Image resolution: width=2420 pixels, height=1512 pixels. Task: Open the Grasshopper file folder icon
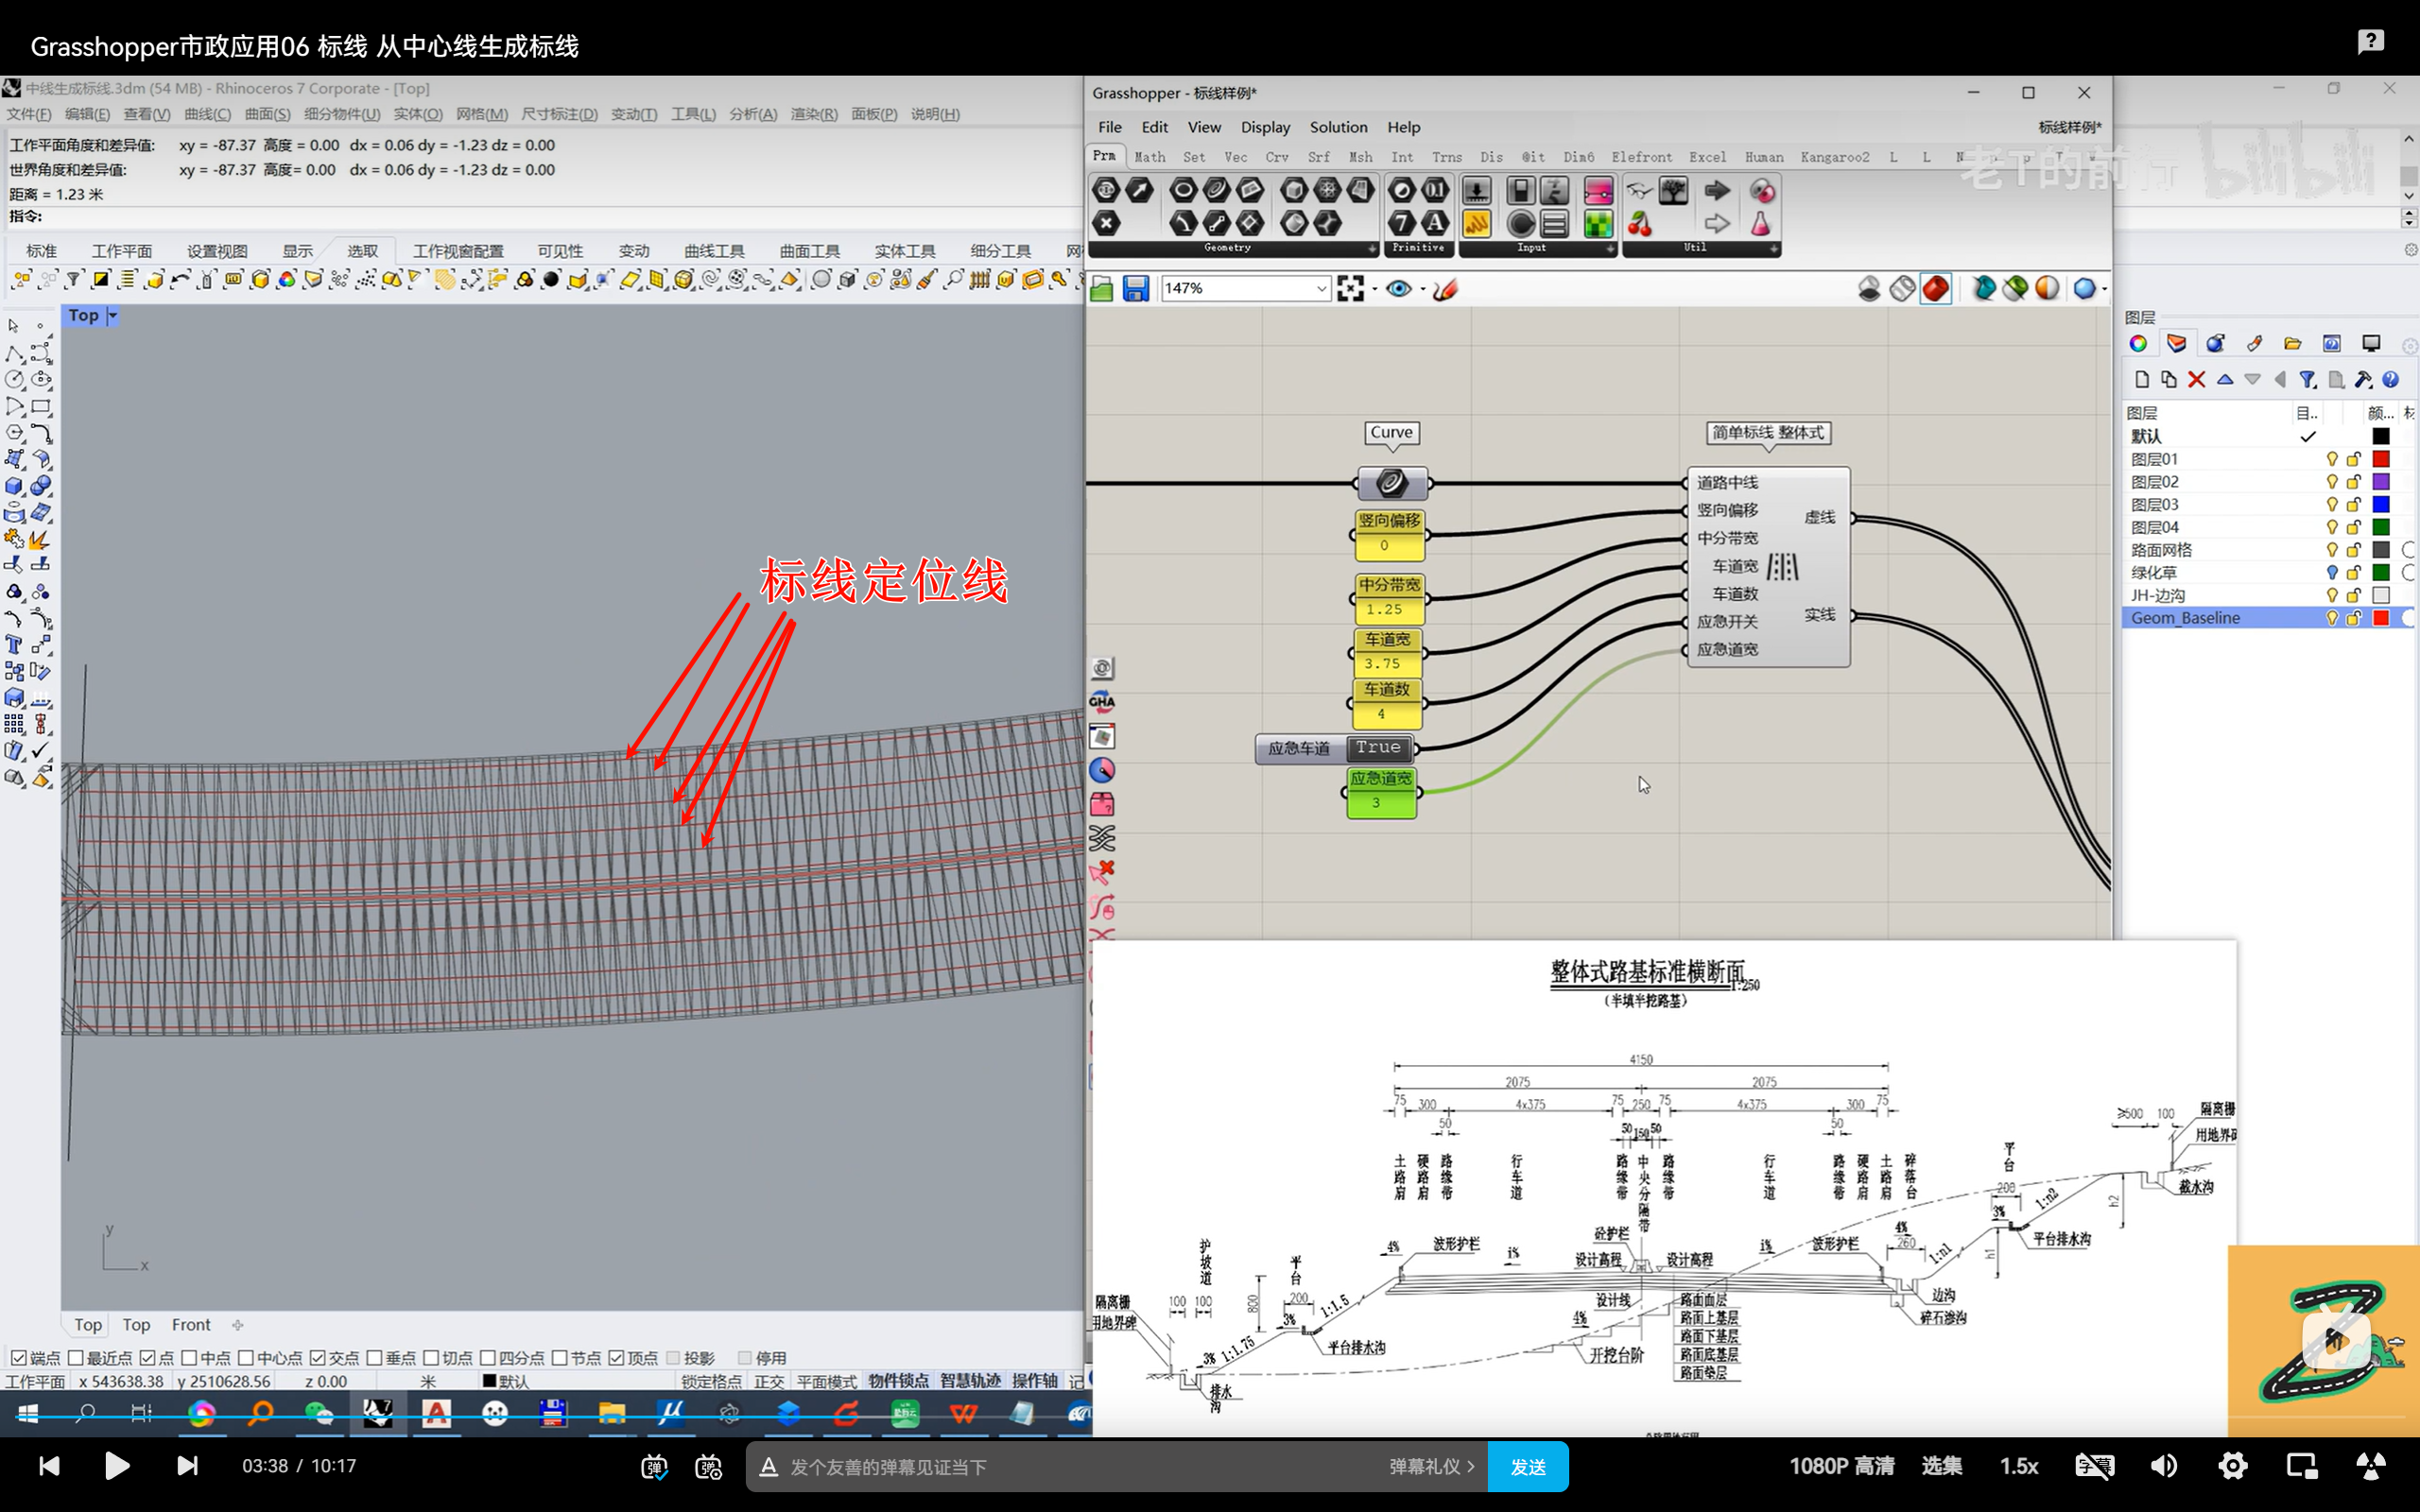(x=1102, y=289)
